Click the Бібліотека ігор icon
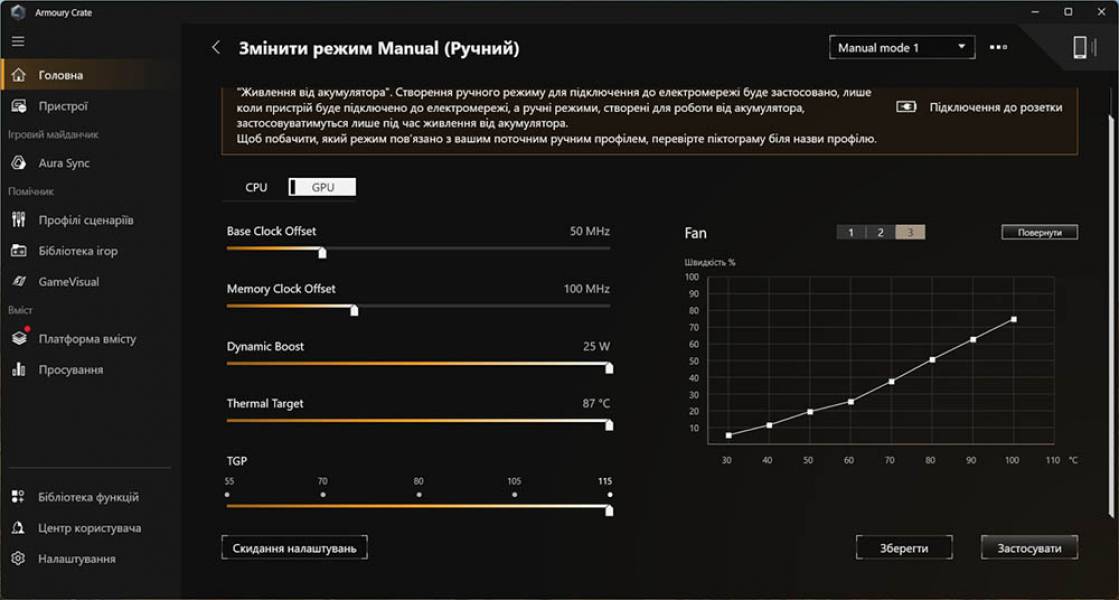 point(19,250)
